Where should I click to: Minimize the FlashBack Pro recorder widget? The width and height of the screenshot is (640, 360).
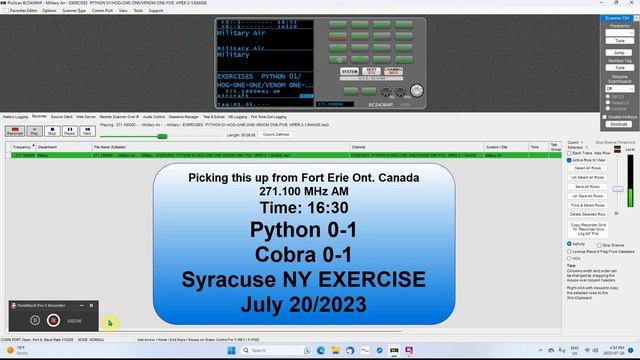click(81, 305)
